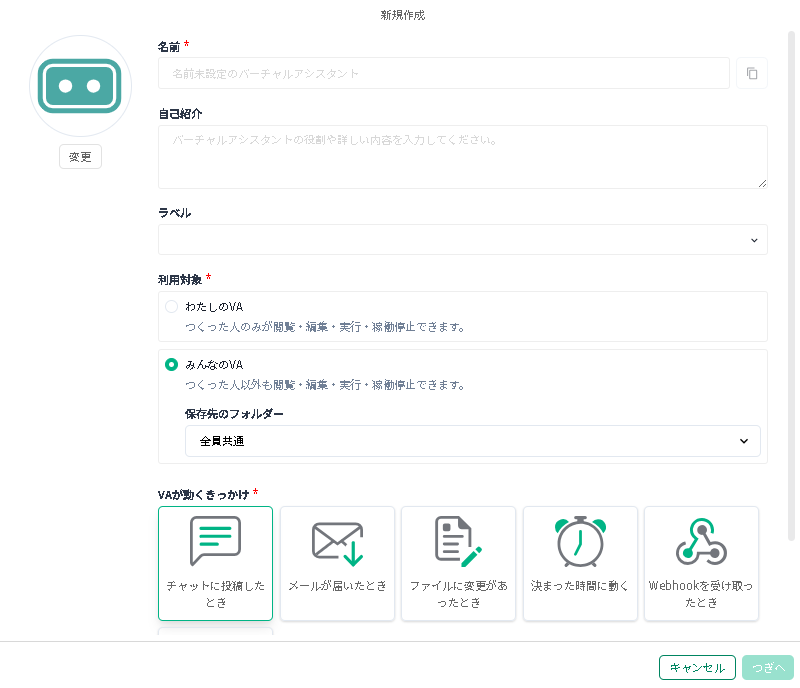The width and height of the screenshot is (800, 688).
Task: Select the scheduled time clock icon
Action: pyautogui.click(x=580, y=541)
